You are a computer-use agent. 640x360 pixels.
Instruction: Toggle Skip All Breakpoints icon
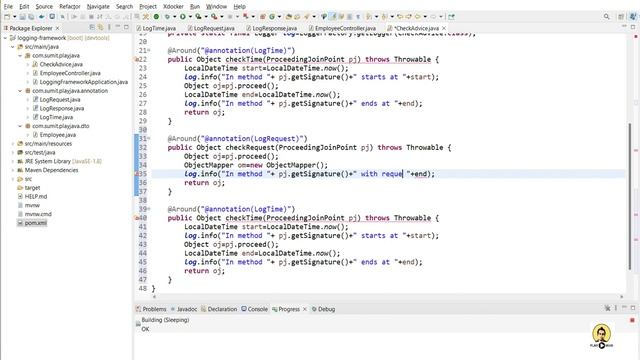point(62,17)
